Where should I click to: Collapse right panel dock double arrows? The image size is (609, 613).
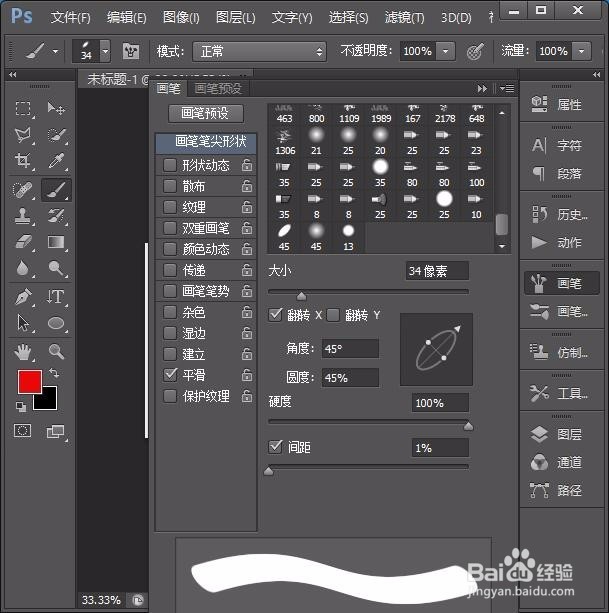596,75
